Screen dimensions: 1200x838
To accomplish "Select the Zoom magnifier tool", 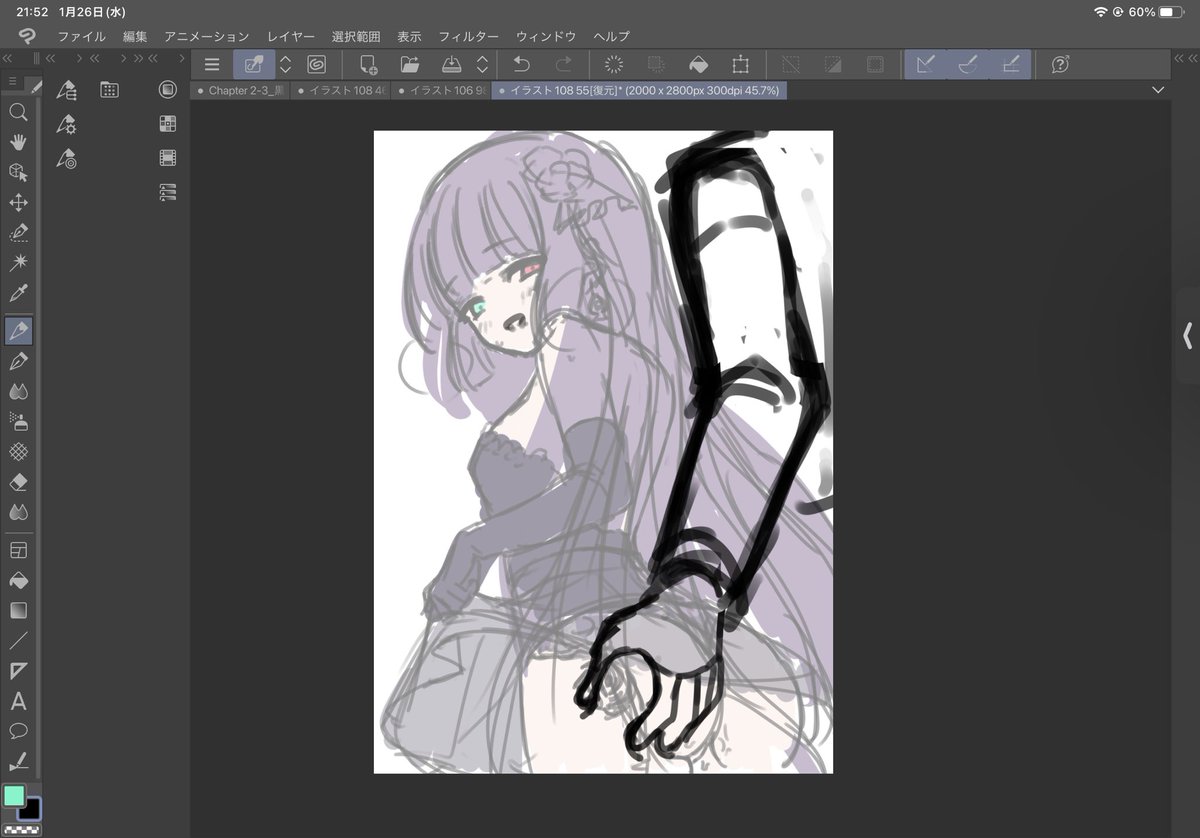I will pos(18,112).
